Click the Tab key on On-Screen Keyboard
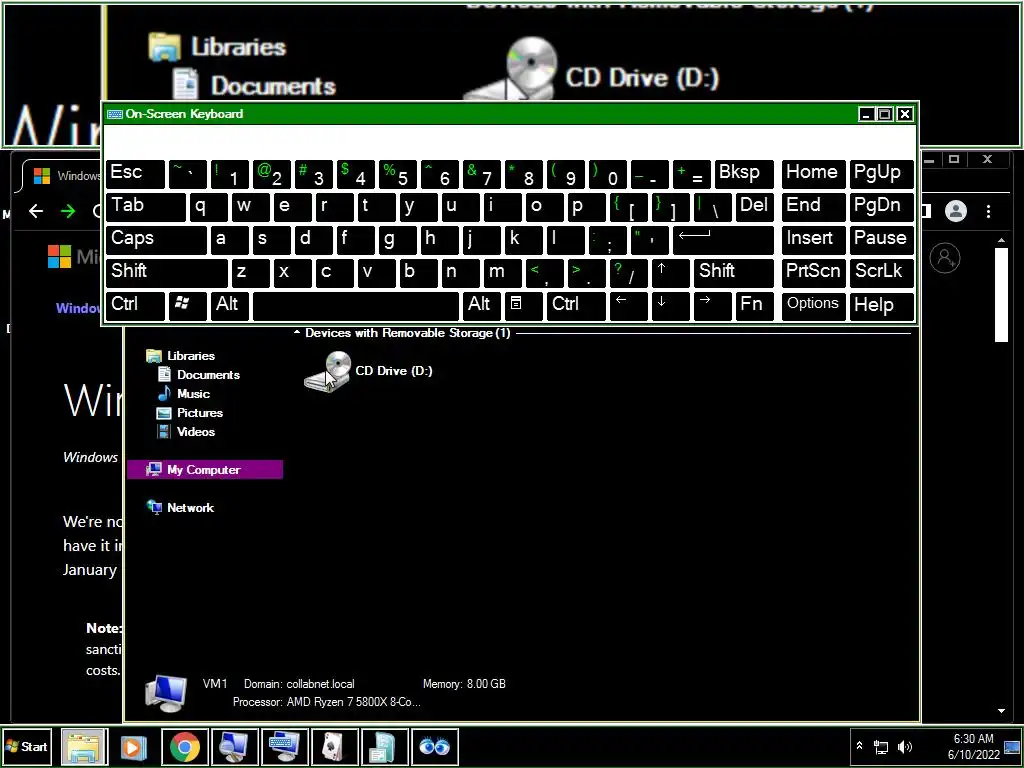The height and width of the screenshot is (768, 1024). click(146, 207)
